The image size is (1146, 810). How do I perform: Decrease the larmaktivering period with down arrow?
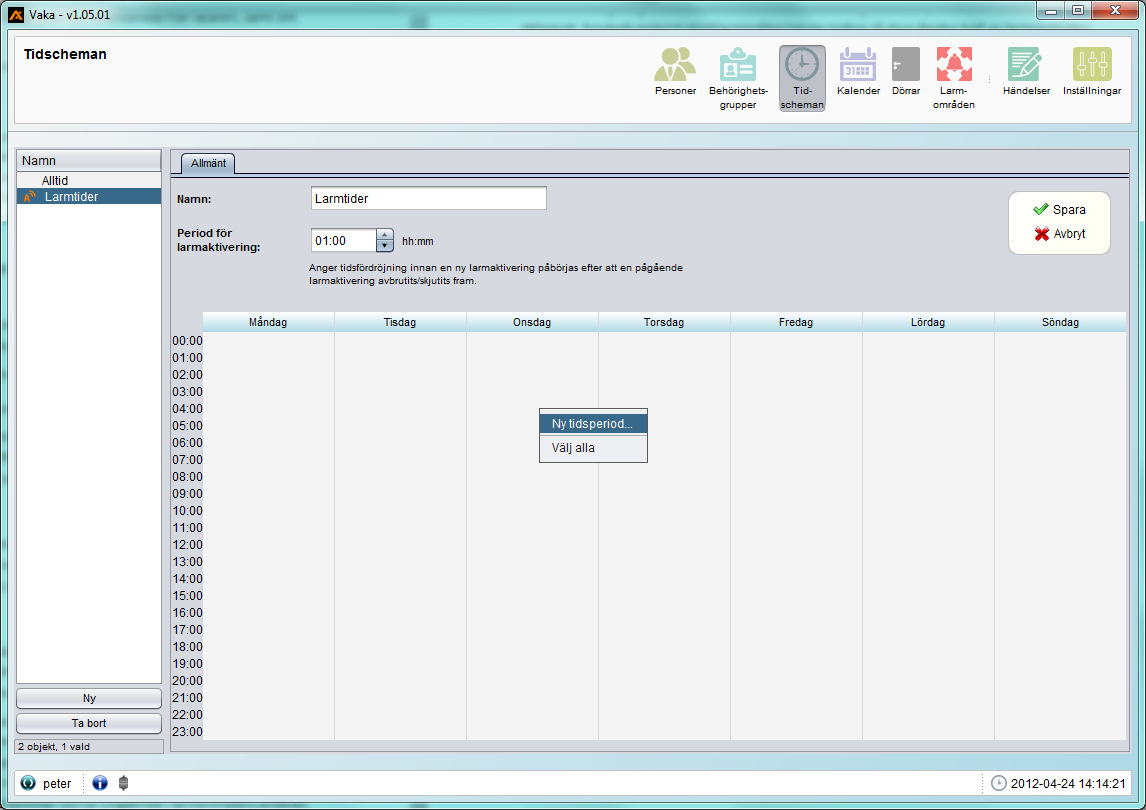click(384, 246)
